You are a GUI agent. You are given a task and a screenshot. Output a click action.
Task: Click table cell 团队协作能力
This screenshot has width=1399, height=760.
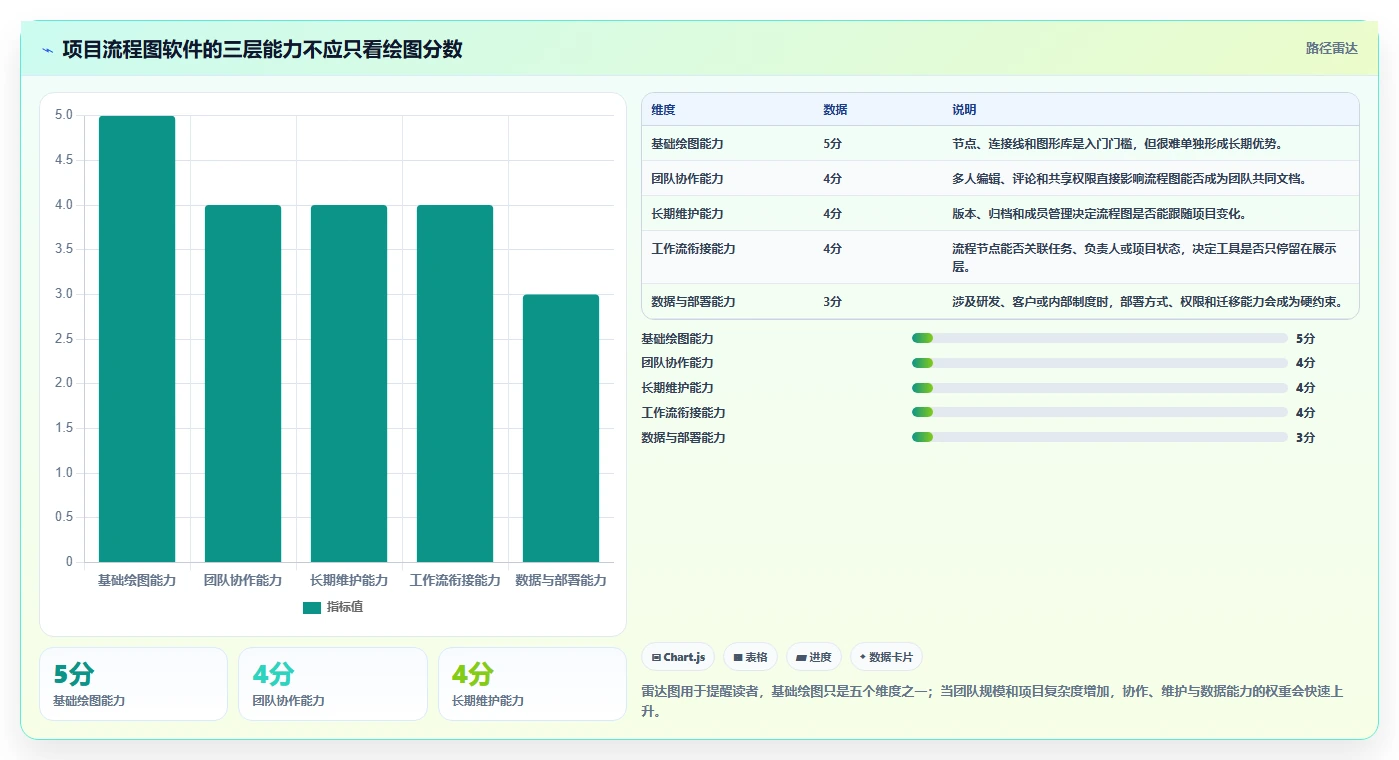pos(687,179)
